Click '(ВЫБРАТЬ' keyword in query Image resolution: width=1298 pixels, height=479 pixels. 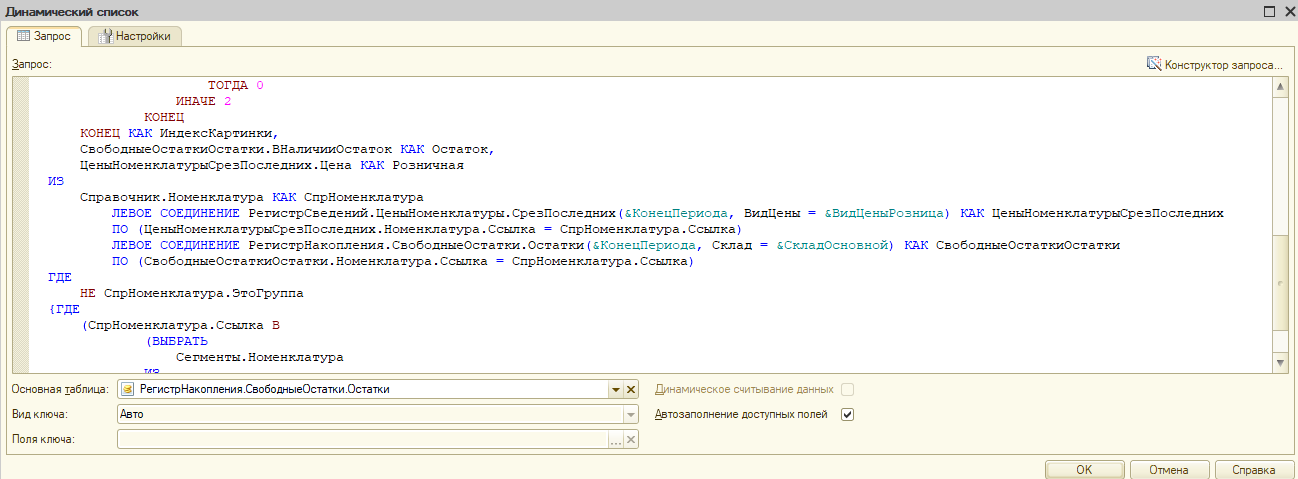point(176,341)
